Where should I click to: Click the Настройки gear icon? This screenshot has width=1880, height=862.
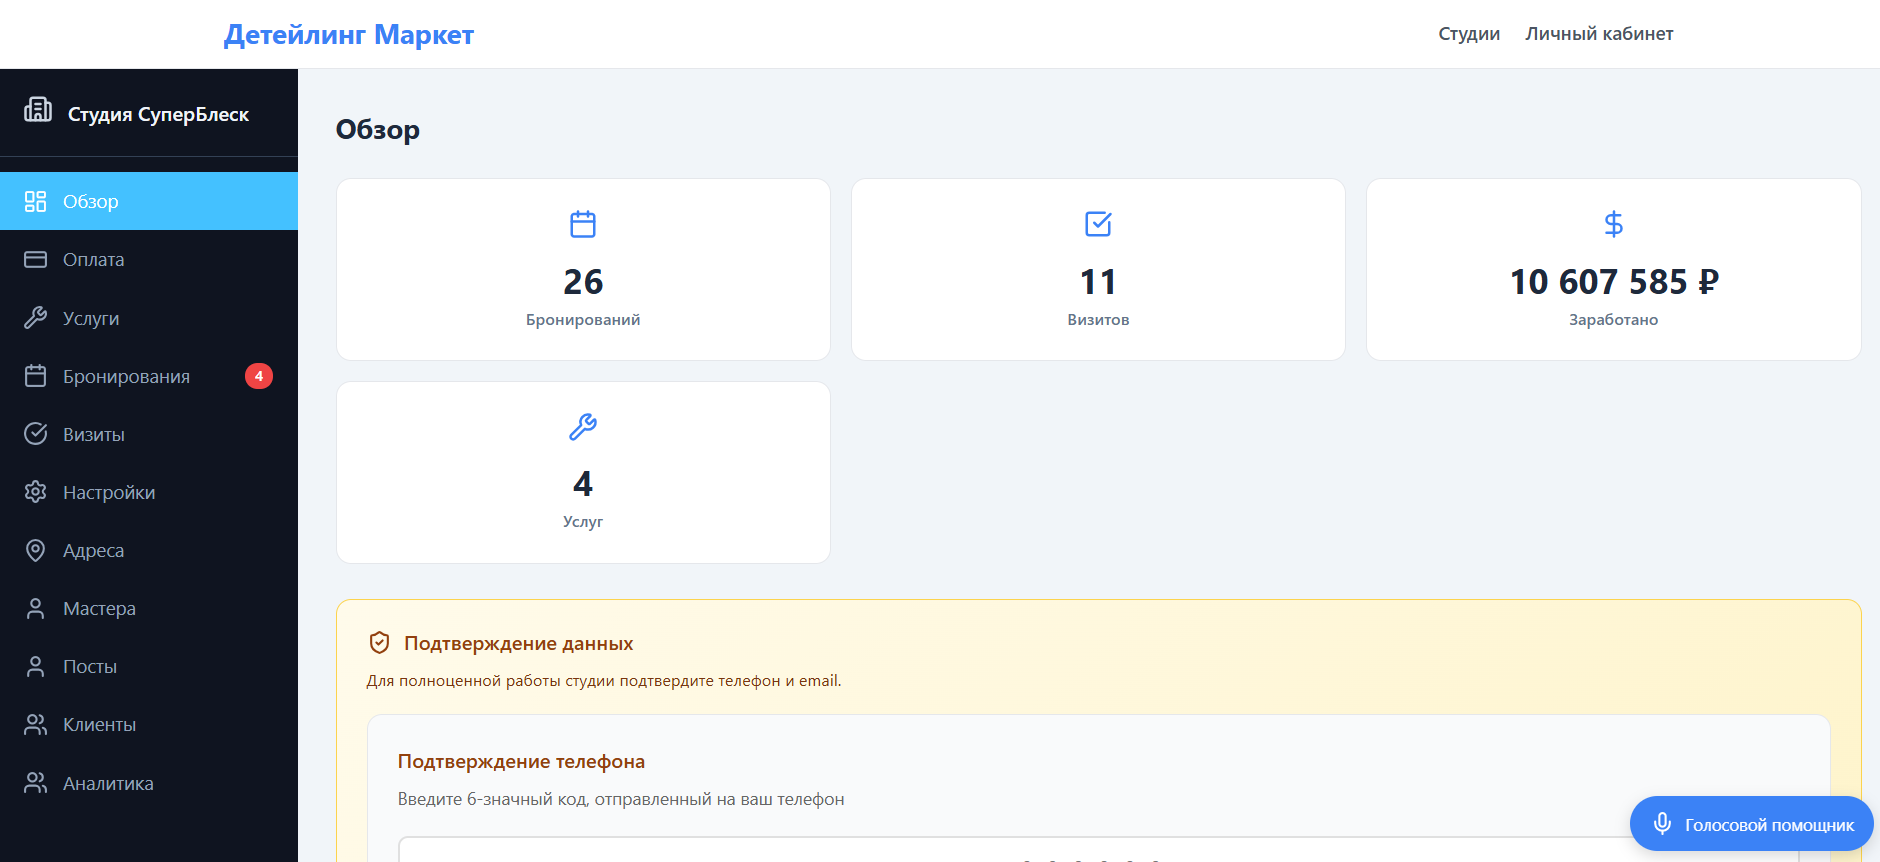(x=36, y=492)
